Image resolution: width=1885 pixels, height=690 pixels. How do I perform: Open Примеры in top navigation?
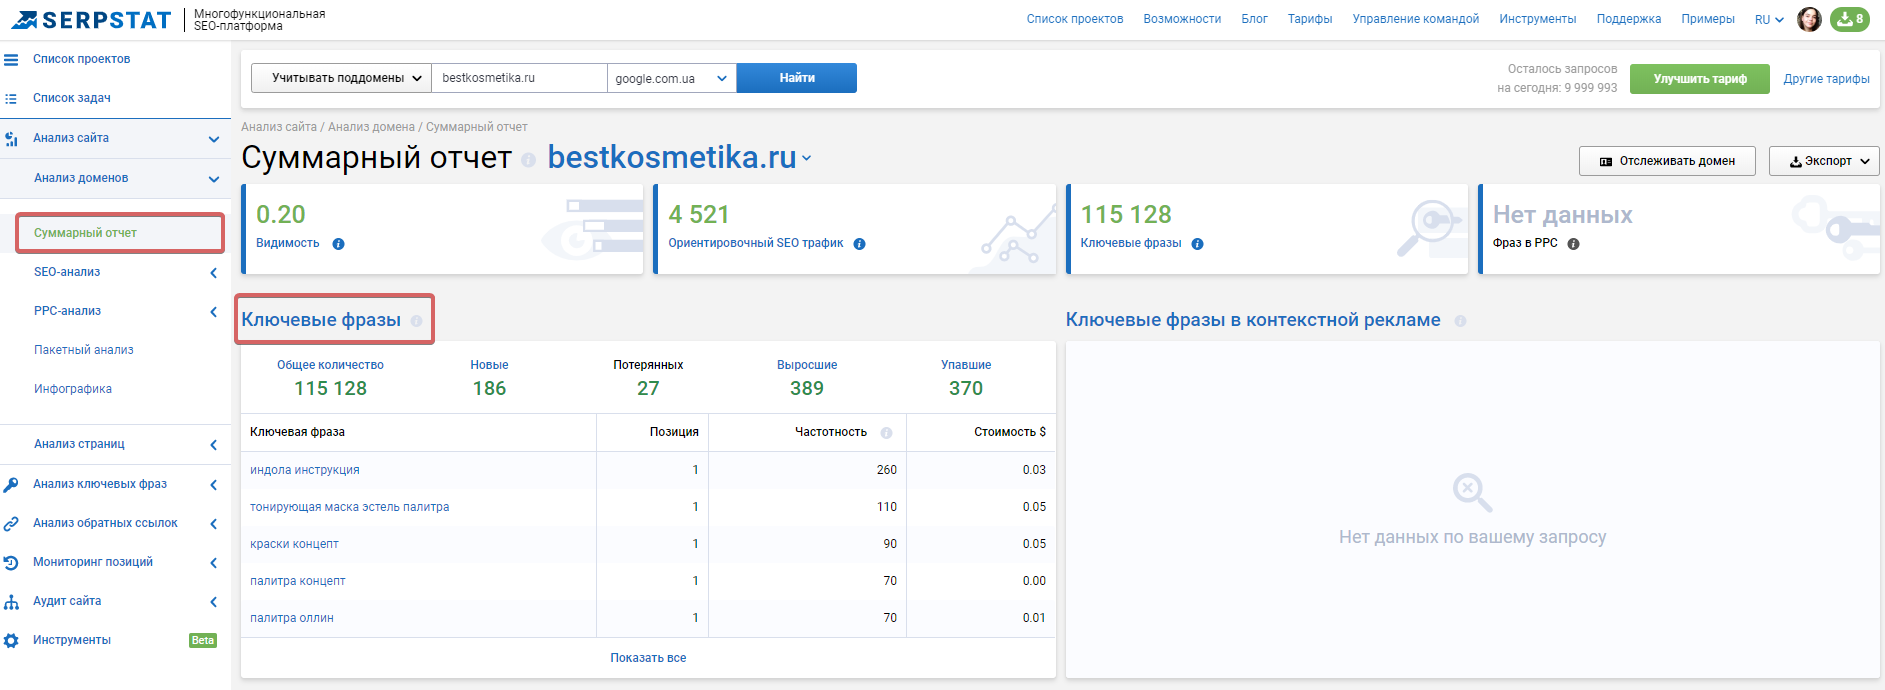point(1708,19)
